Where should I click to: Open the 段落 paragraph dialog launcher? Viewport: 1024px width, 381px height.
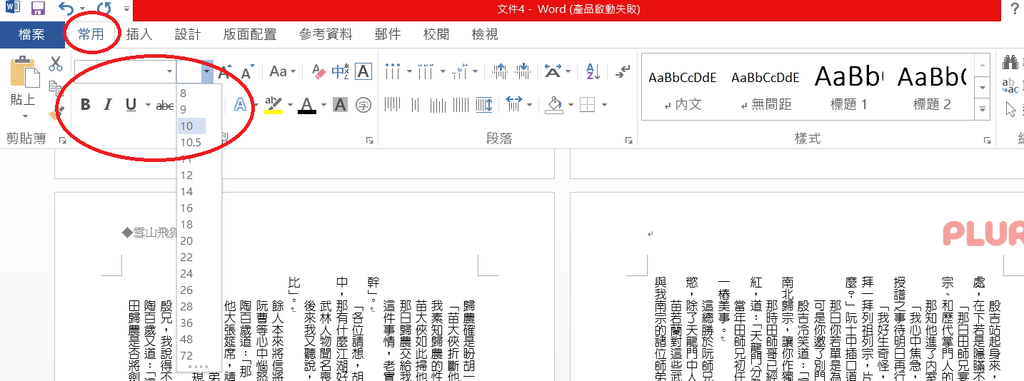coord(629,140)
